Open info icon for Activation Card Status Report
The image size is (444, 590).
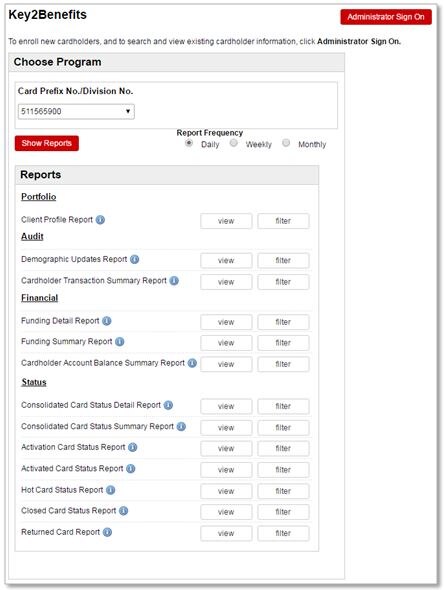pyautogui.click(x=132, y=447)
